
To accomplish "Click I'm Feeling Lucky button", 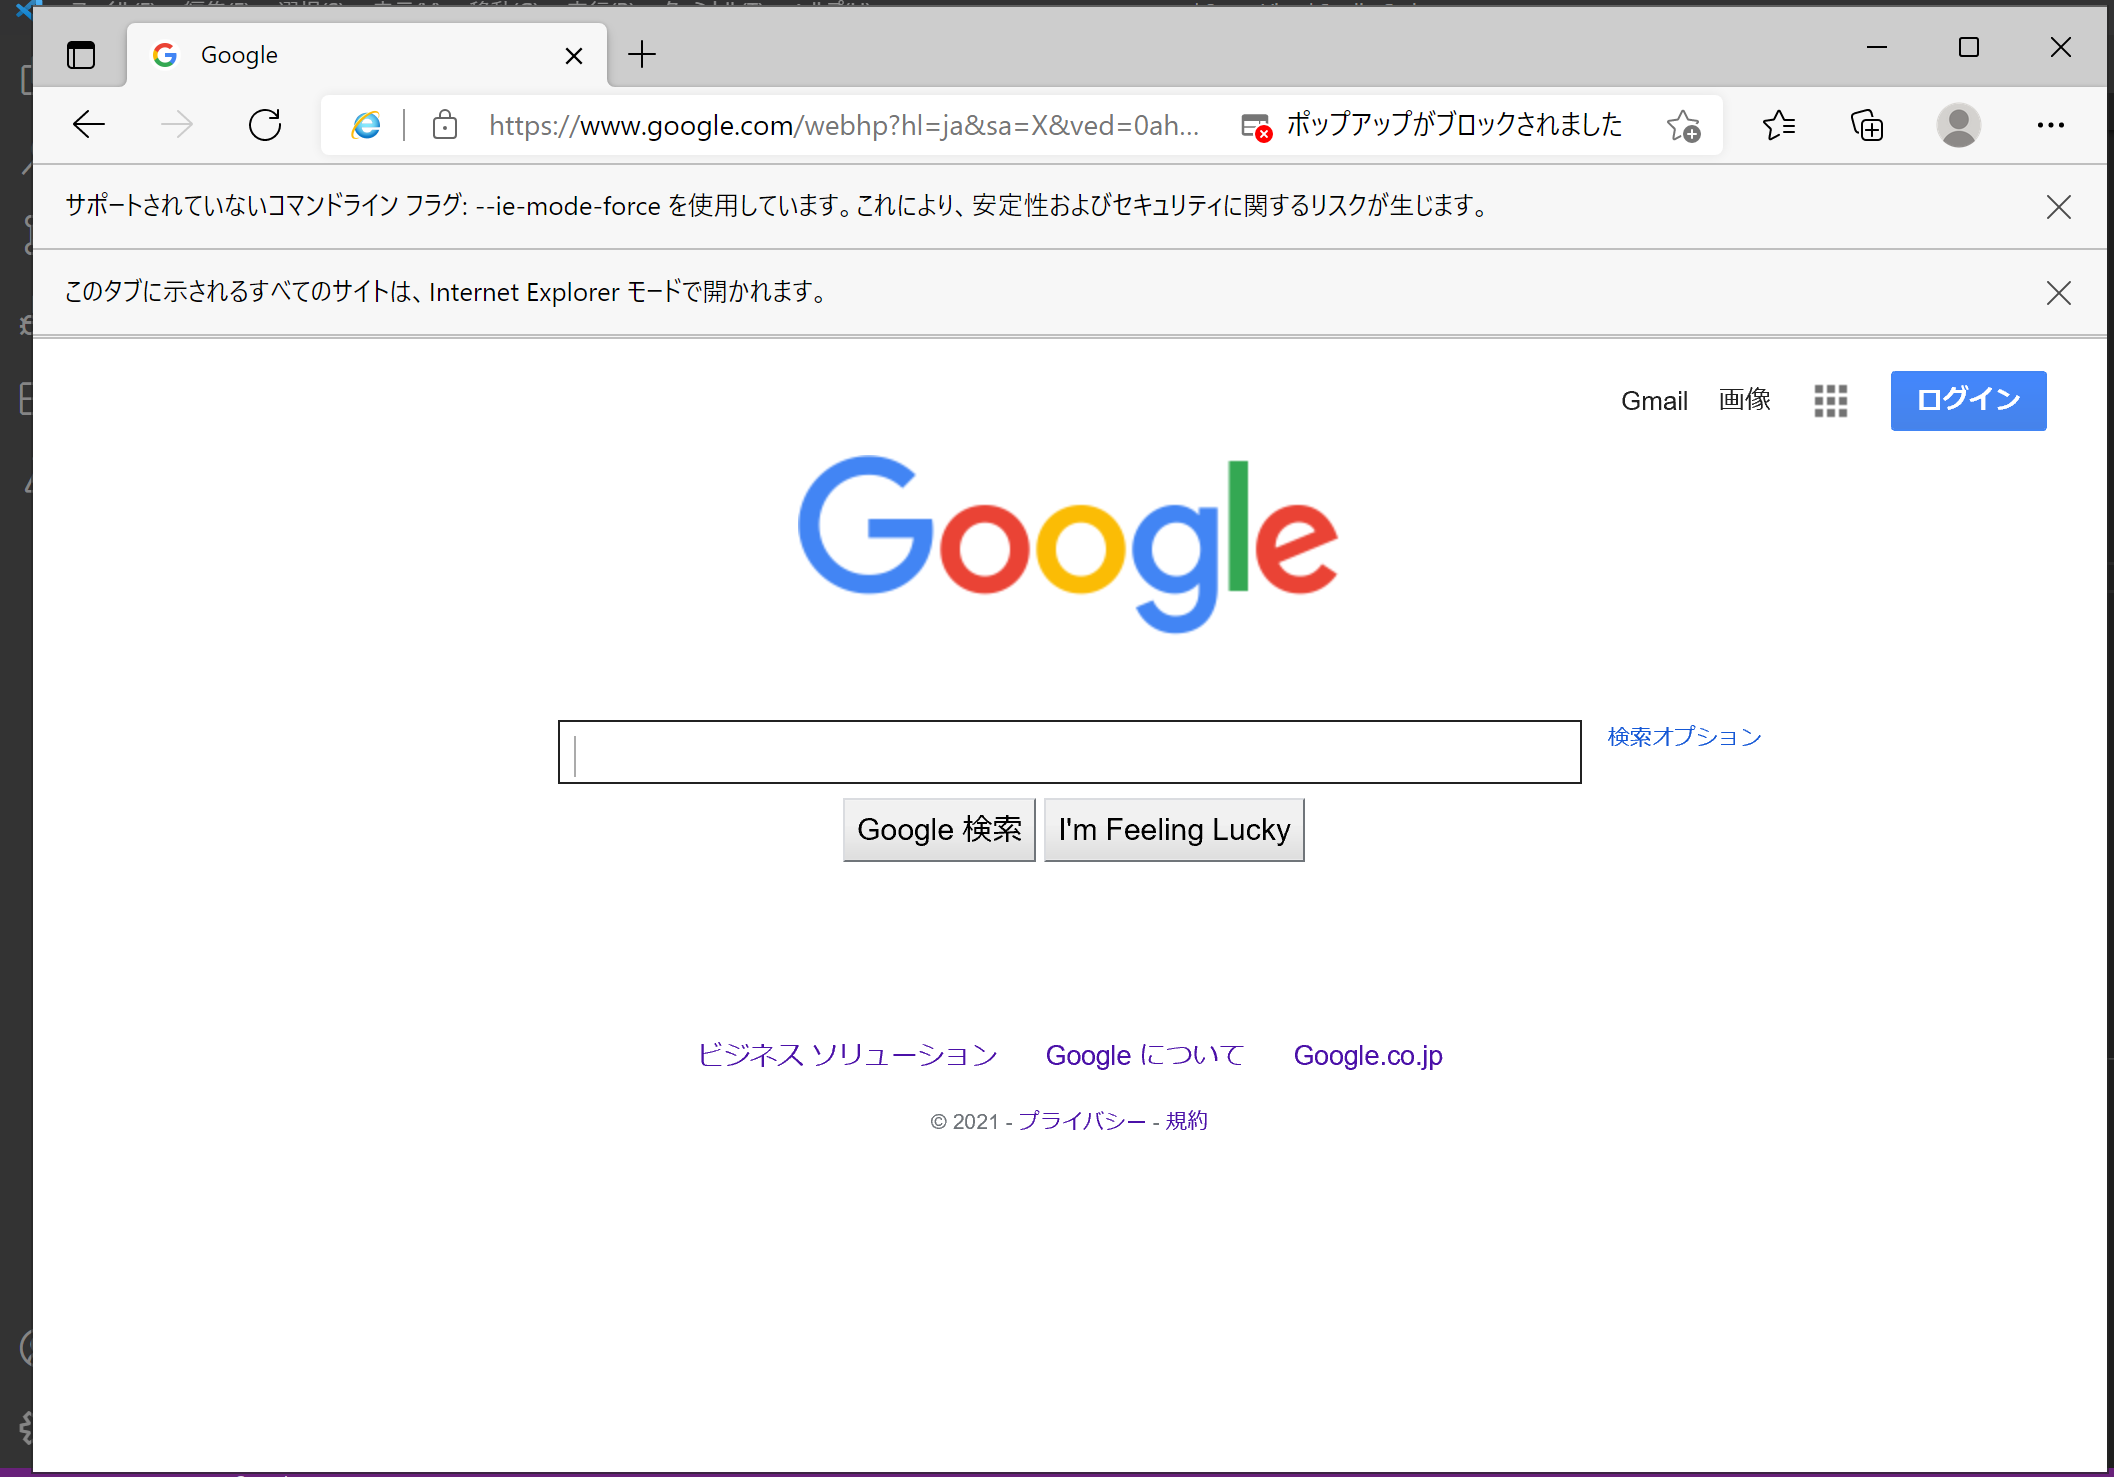I will tap(1174, 830).
